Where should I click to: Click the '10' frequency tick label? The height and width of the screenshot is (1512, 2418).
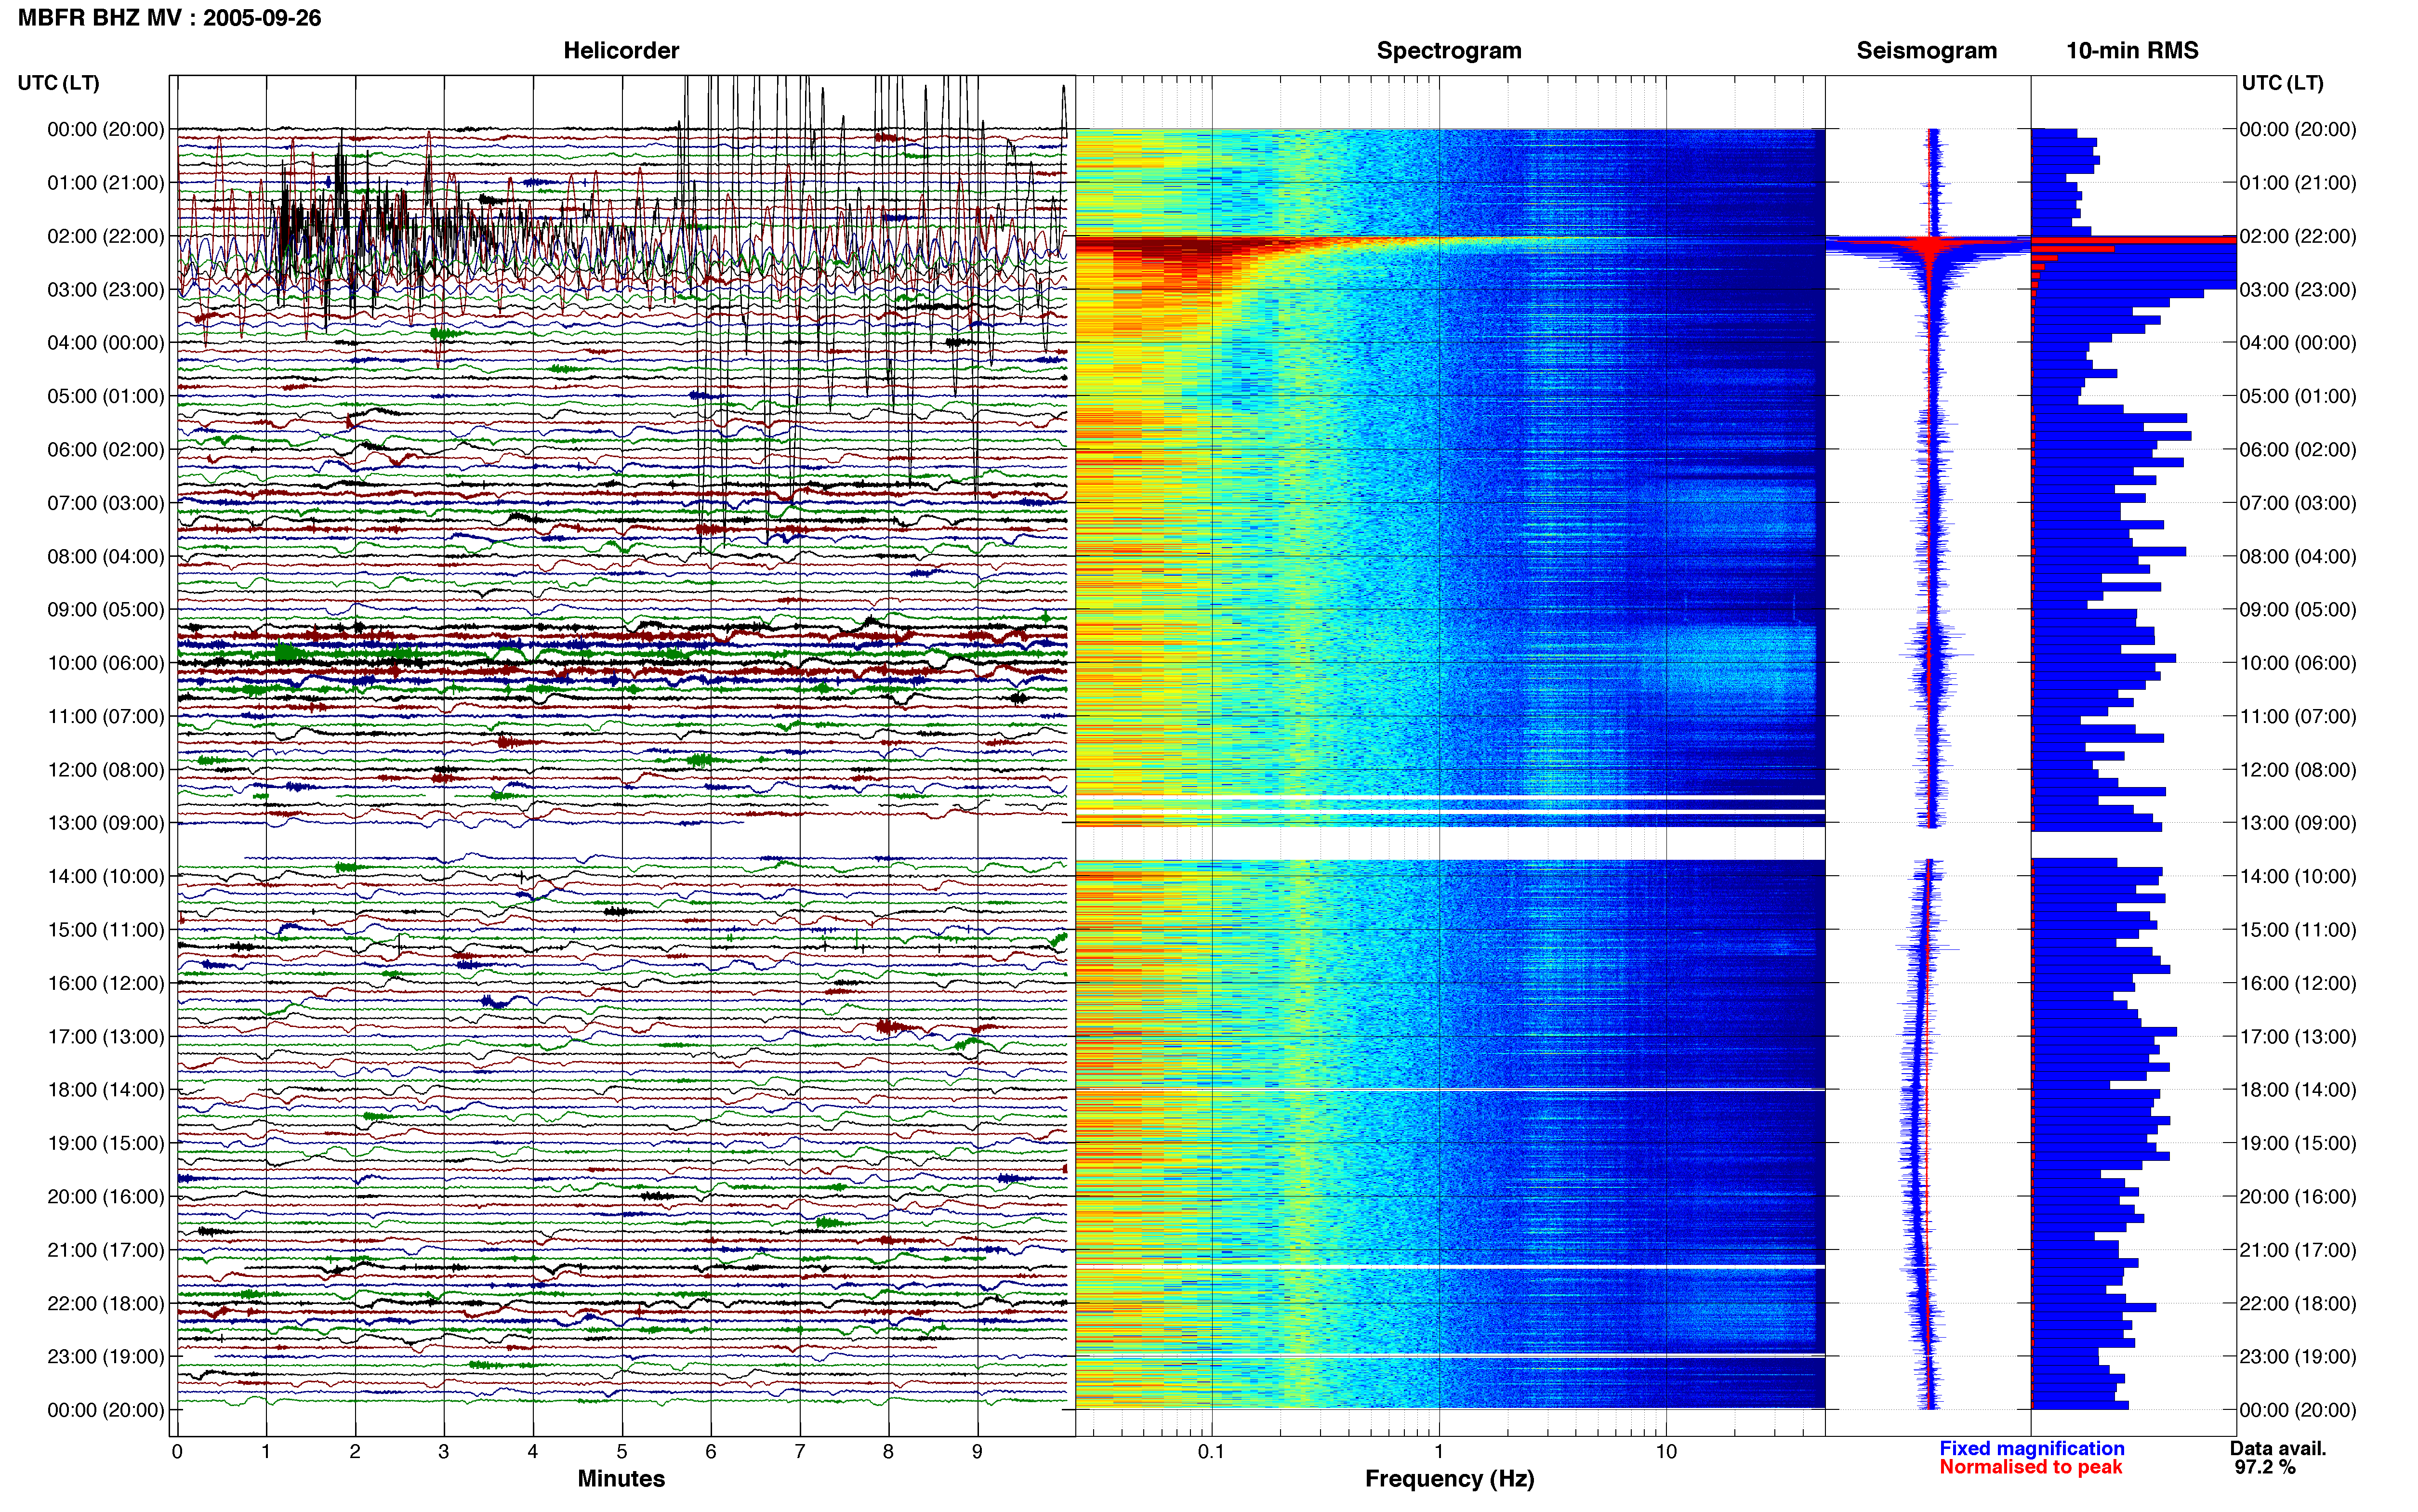1665,1452
